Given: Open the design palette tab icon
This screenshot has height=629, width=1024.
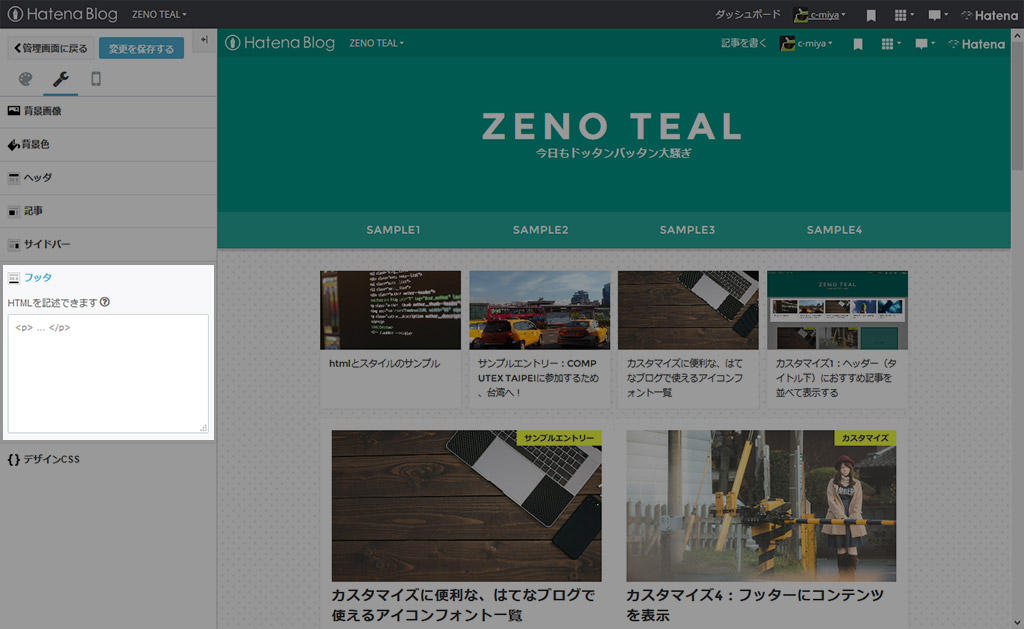Looking at the screenshot, I should coord(25,79).
